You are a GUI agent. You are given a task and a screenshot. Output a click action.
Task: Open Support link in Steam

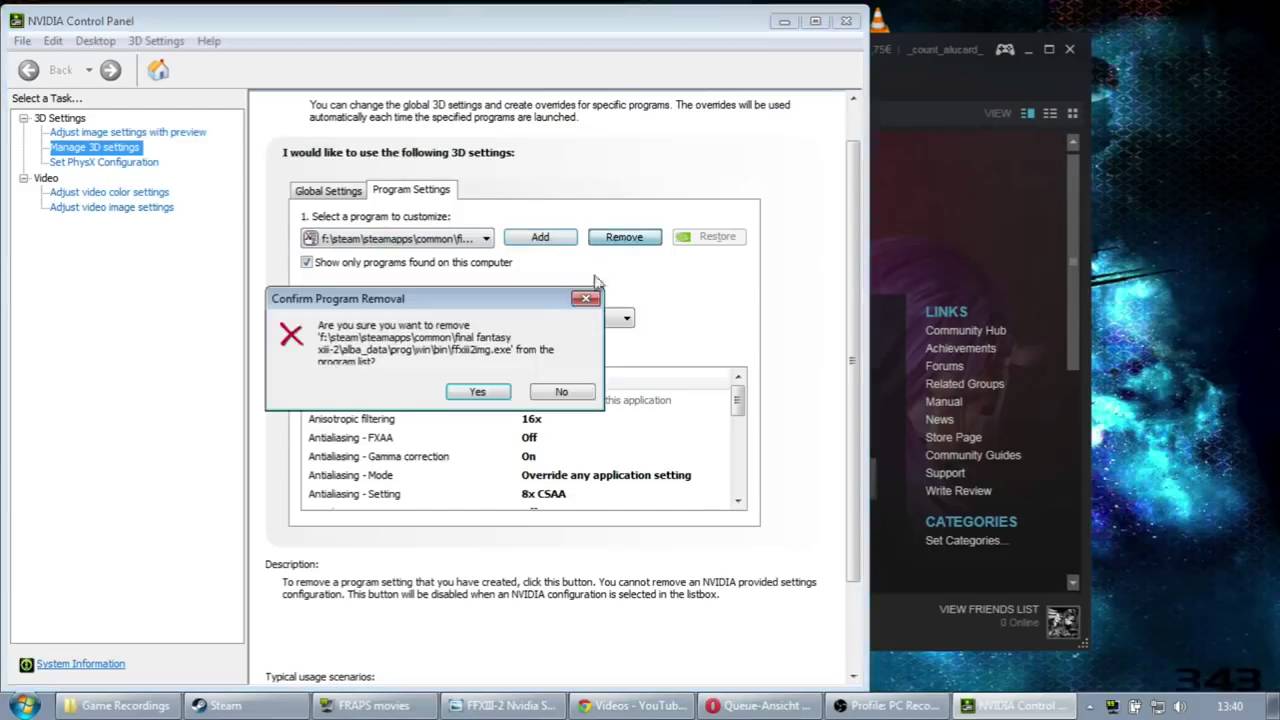[945, 473]
